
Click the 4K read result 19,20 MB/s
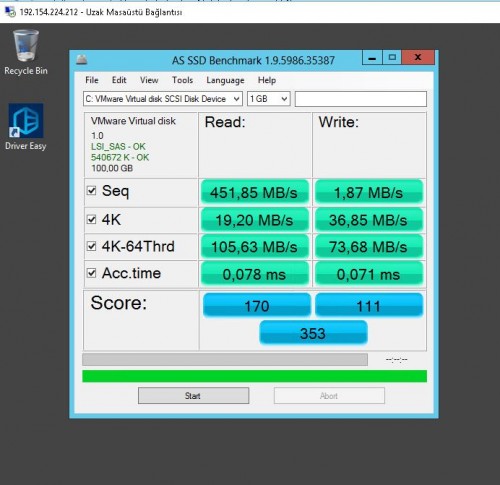click(x=255, y=220)
